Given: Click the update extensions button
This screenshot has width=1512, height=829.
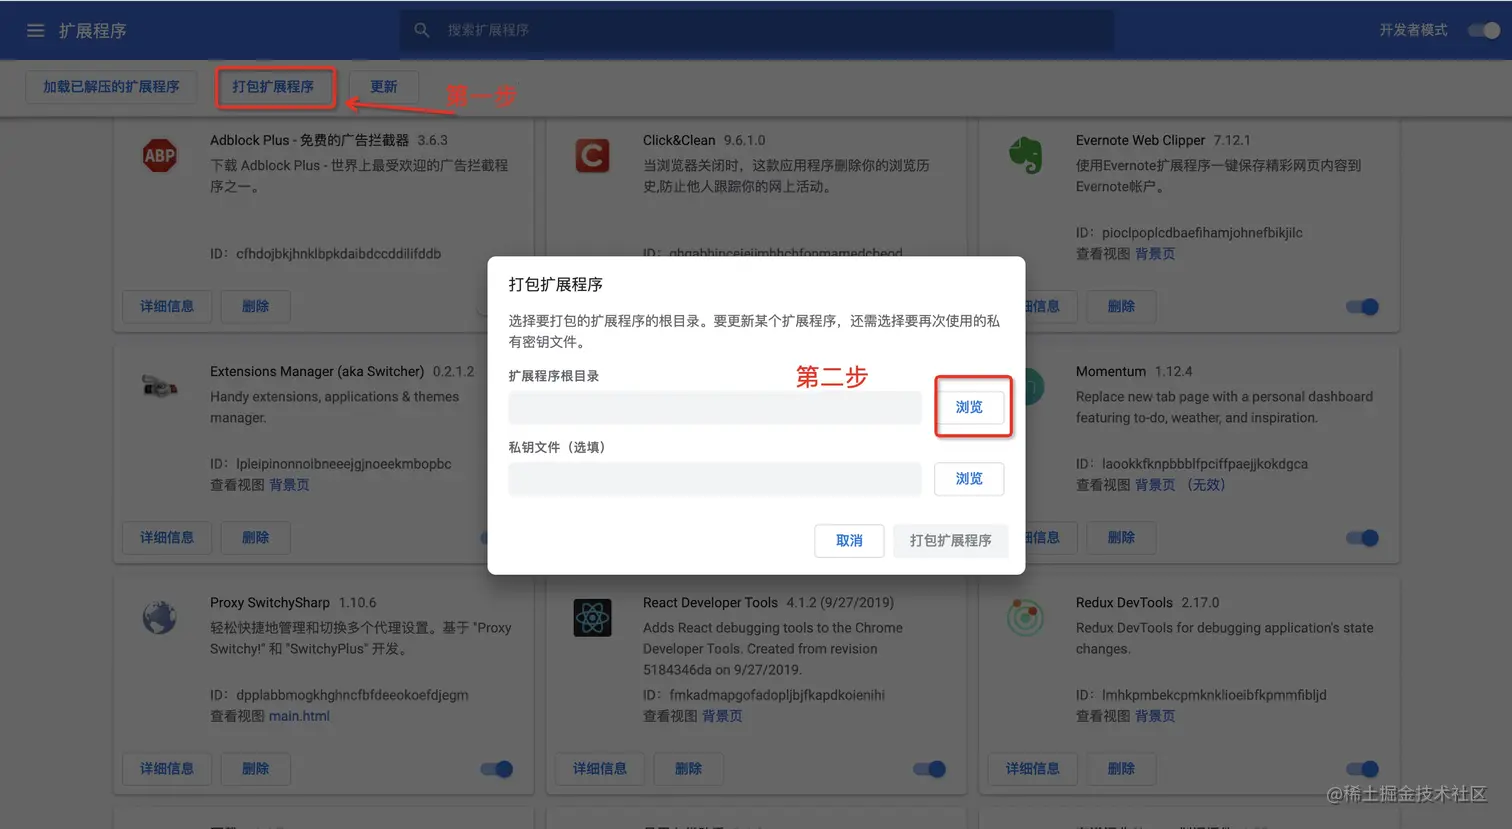Looking at the screenshot, I should pos(384,87).
